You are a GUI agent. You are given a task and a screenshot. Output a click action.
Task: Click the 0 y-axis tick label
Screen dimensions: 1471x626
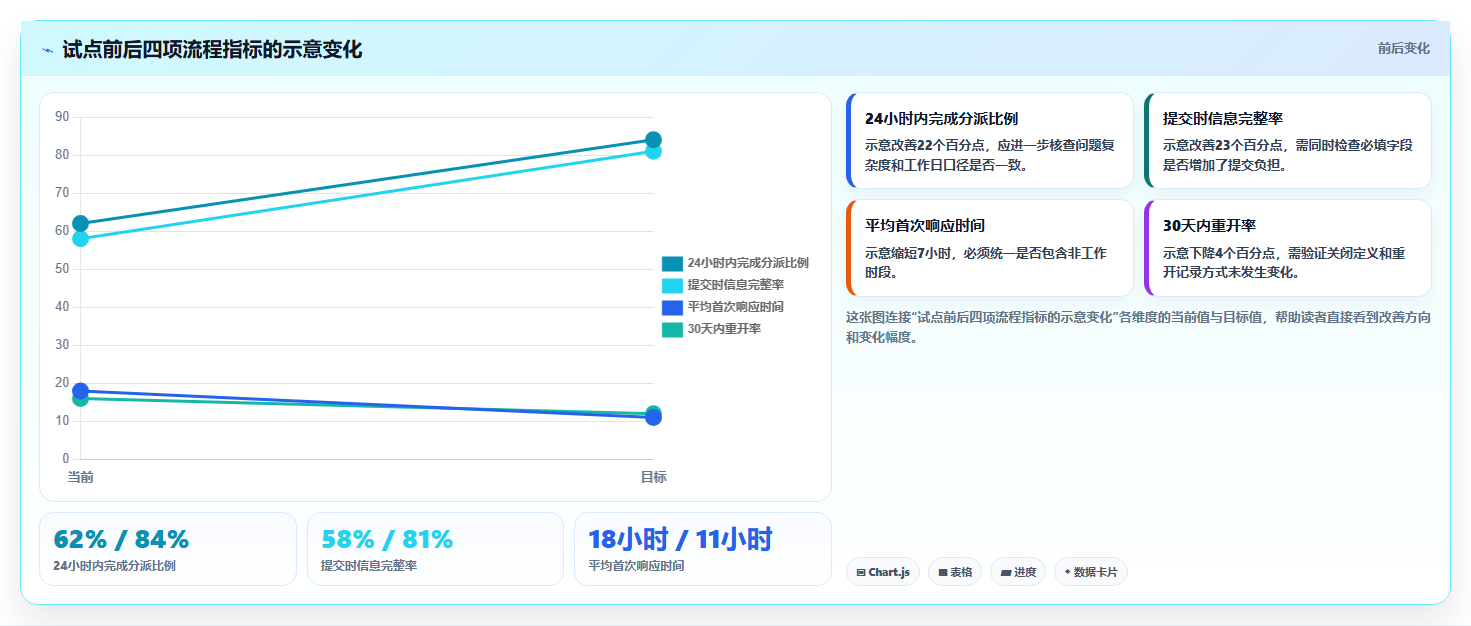pyautogui.click(x=66, y=459)
